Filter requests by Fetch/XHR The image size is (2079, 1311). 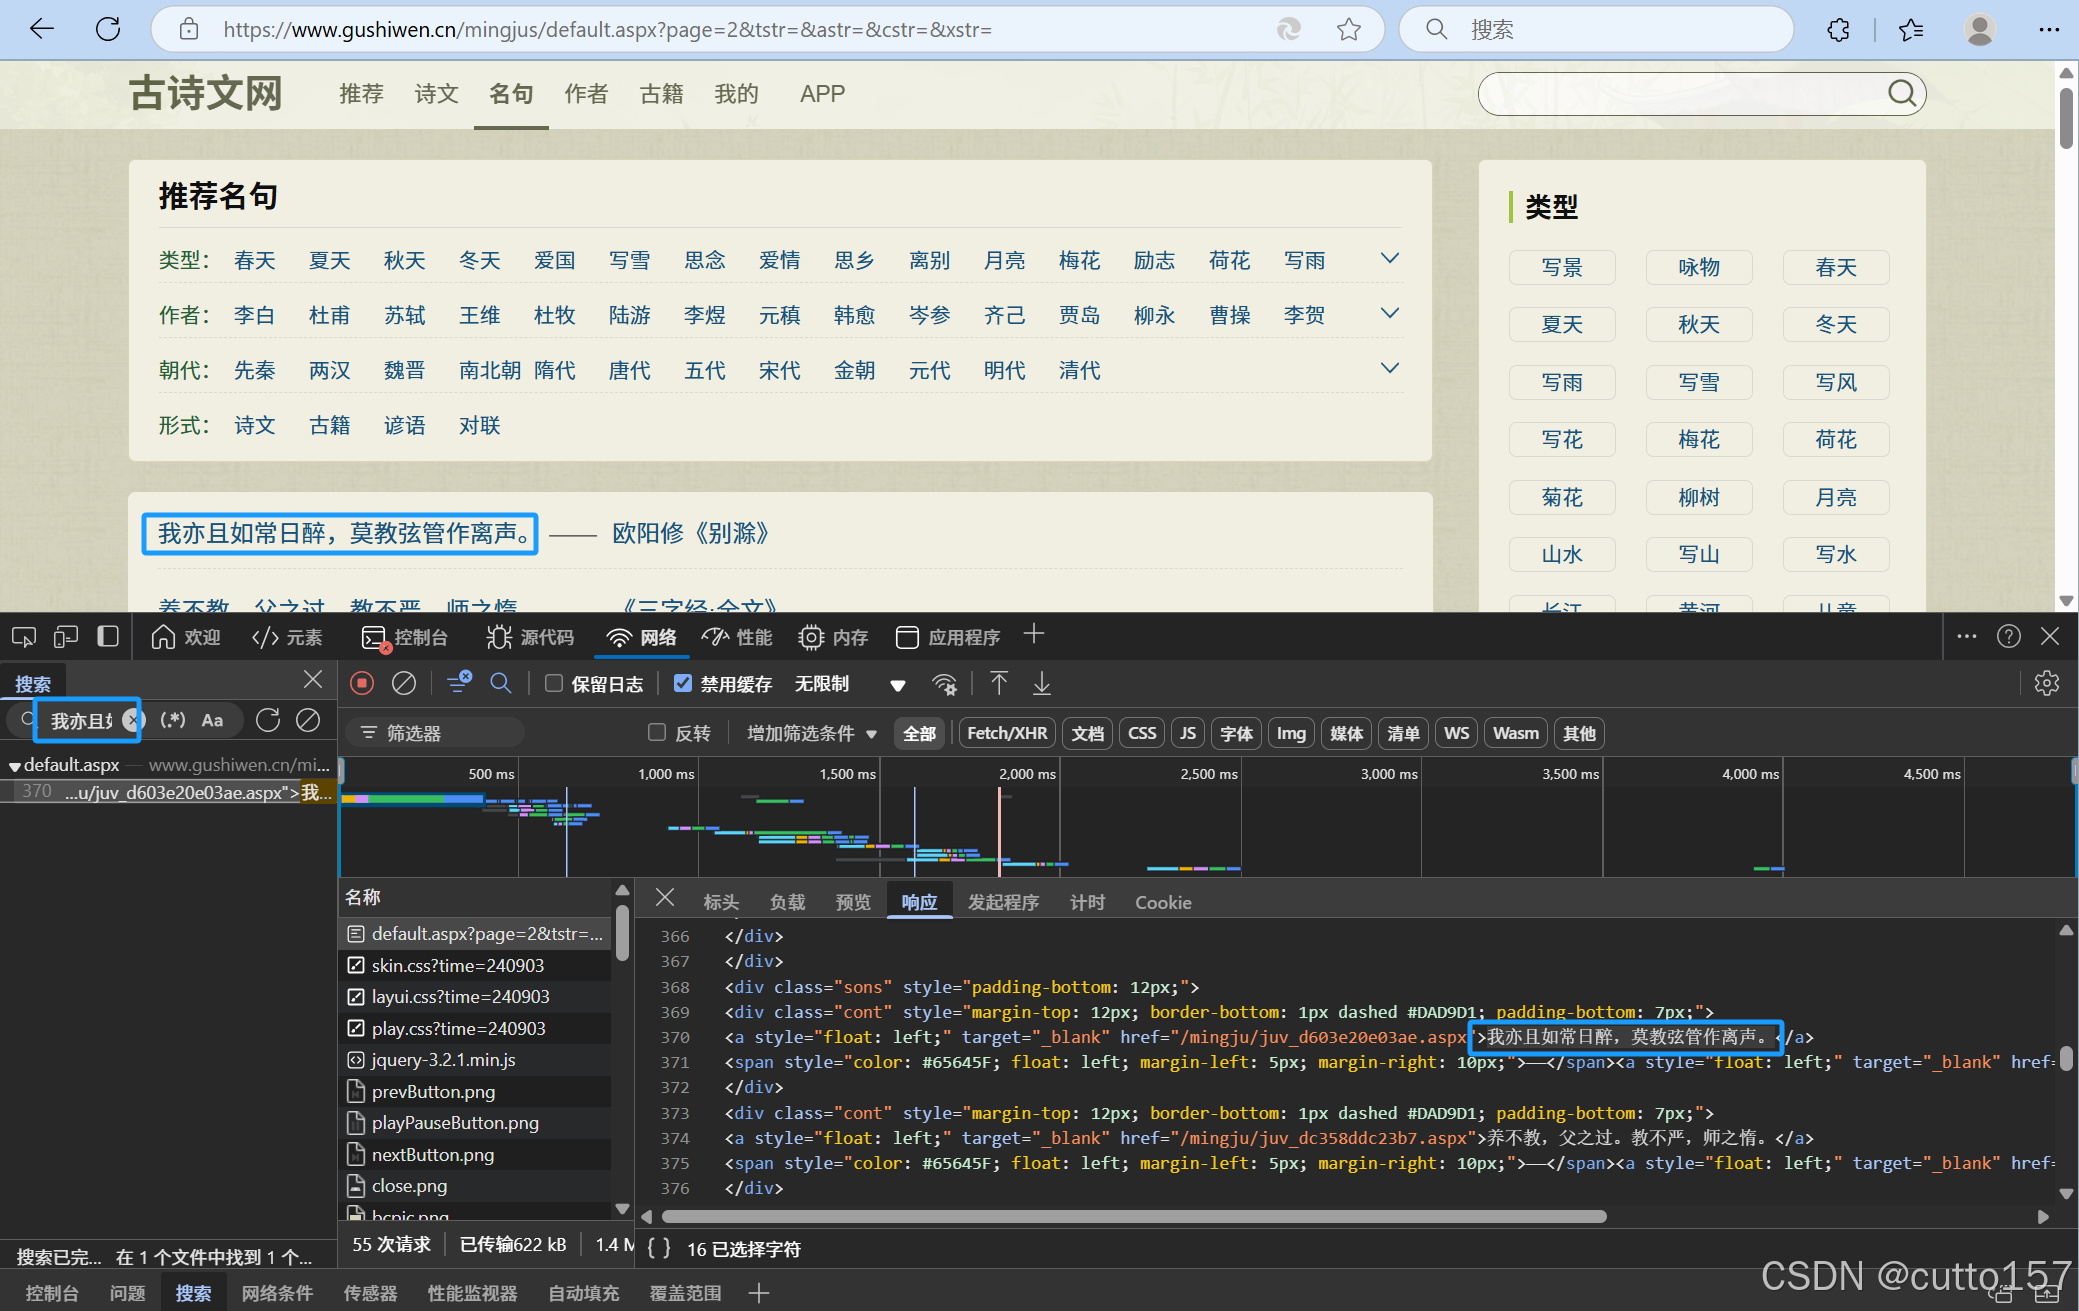(x=1006, y=733)
